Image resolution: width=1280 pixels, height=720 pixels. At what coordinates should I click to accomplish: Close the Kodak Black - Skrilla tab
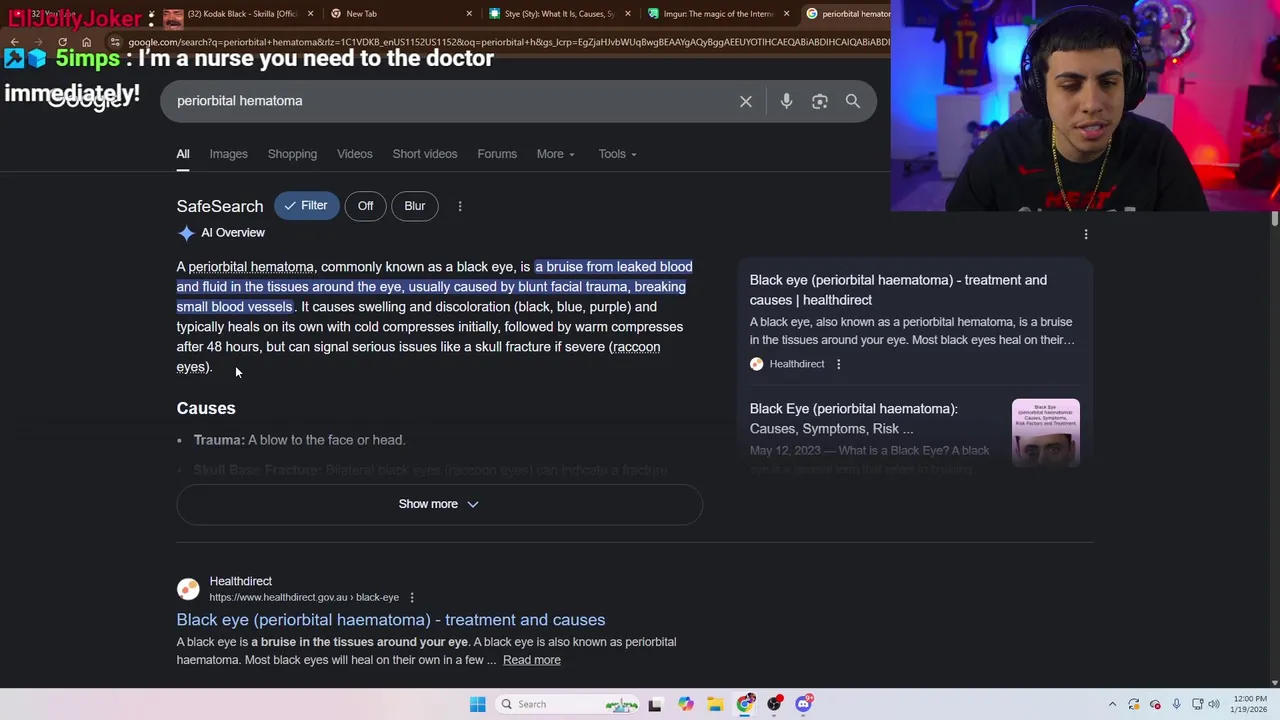[x=311, y=14]
